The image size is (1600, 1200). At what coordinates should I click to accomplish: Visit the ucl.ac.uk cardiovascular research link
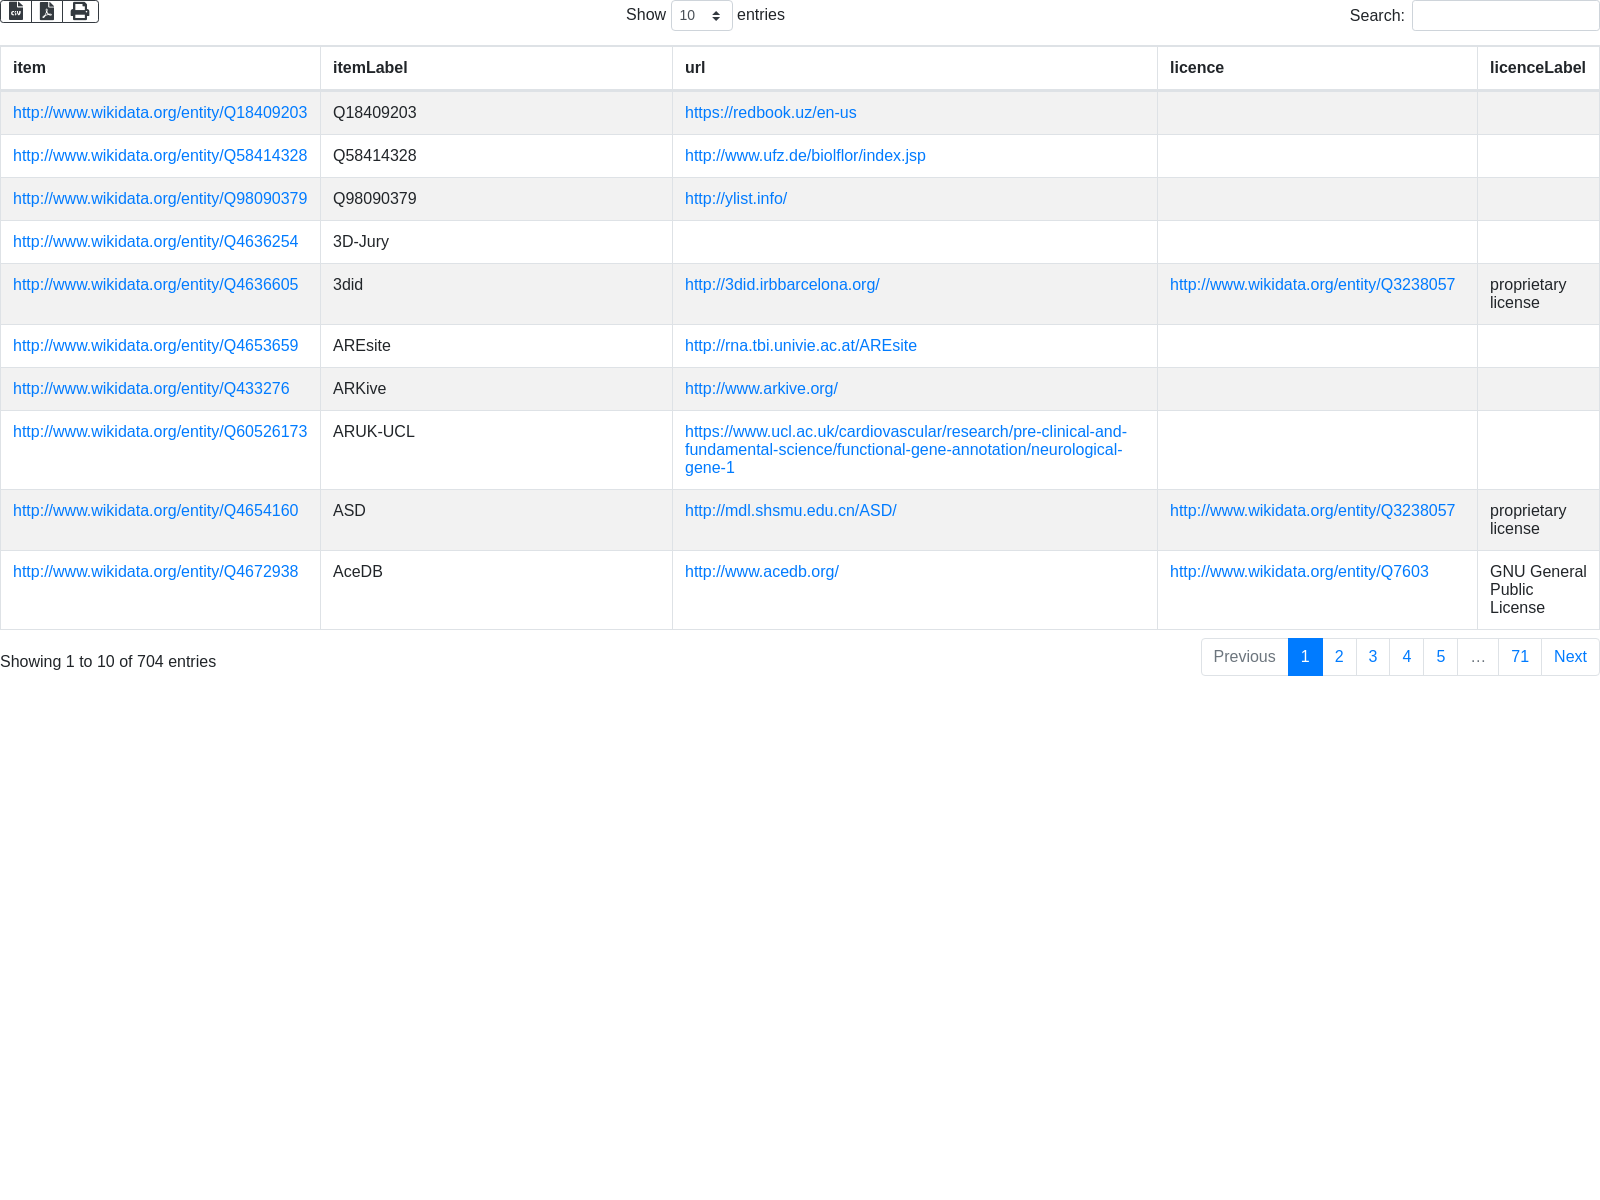pyautogui.click(x=905, y=450)
